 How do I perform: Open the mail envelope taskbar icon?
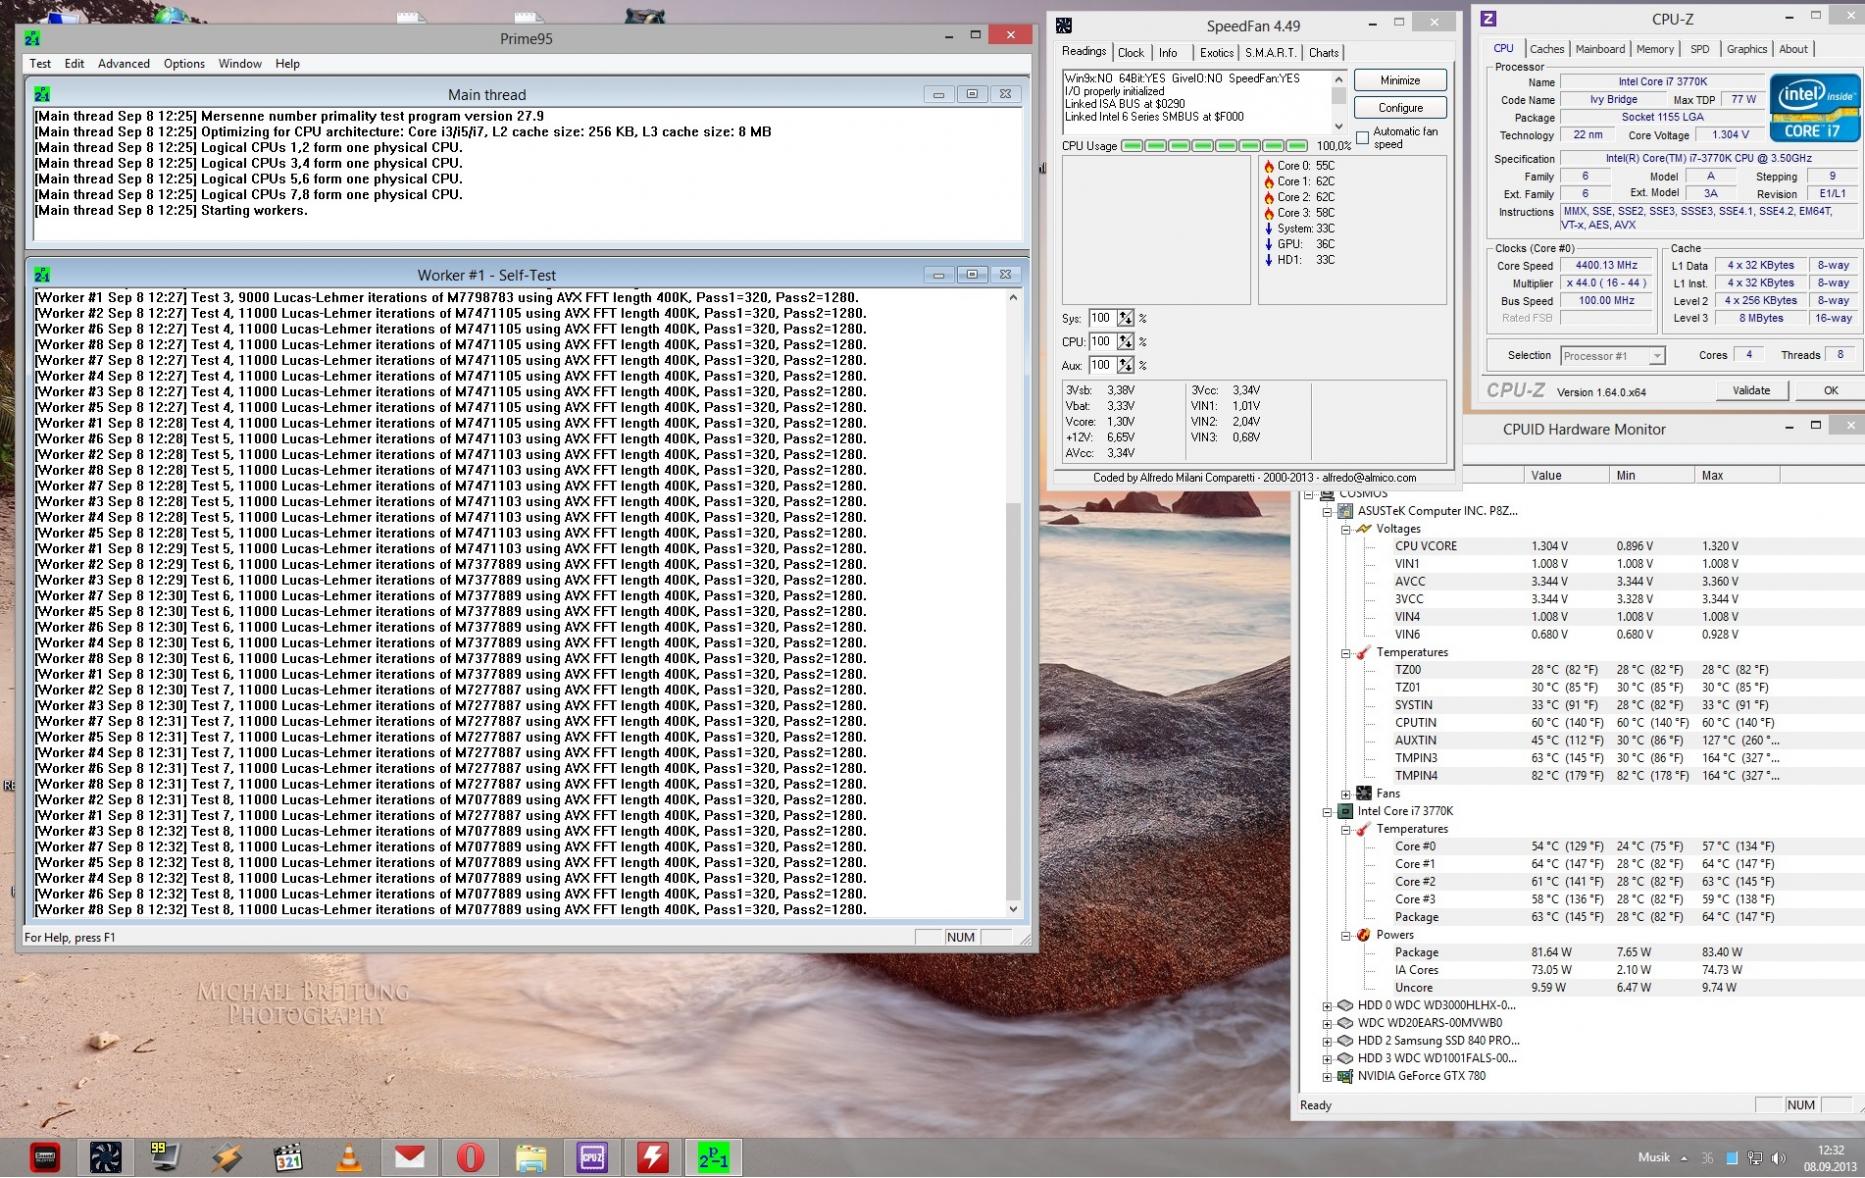[409, 1157]
